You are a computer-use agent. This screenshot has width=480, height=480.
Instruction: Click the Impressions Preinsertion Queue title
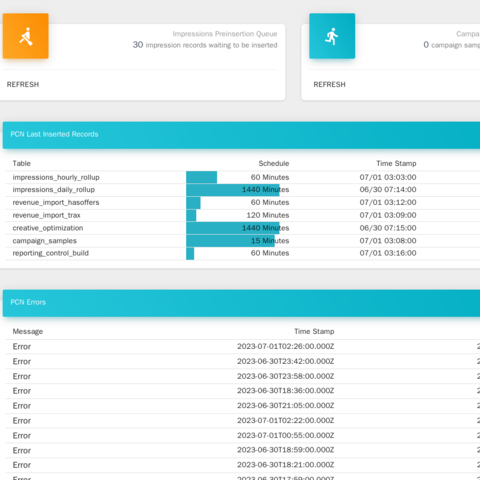pyautogui.click(x=225, y=34)
